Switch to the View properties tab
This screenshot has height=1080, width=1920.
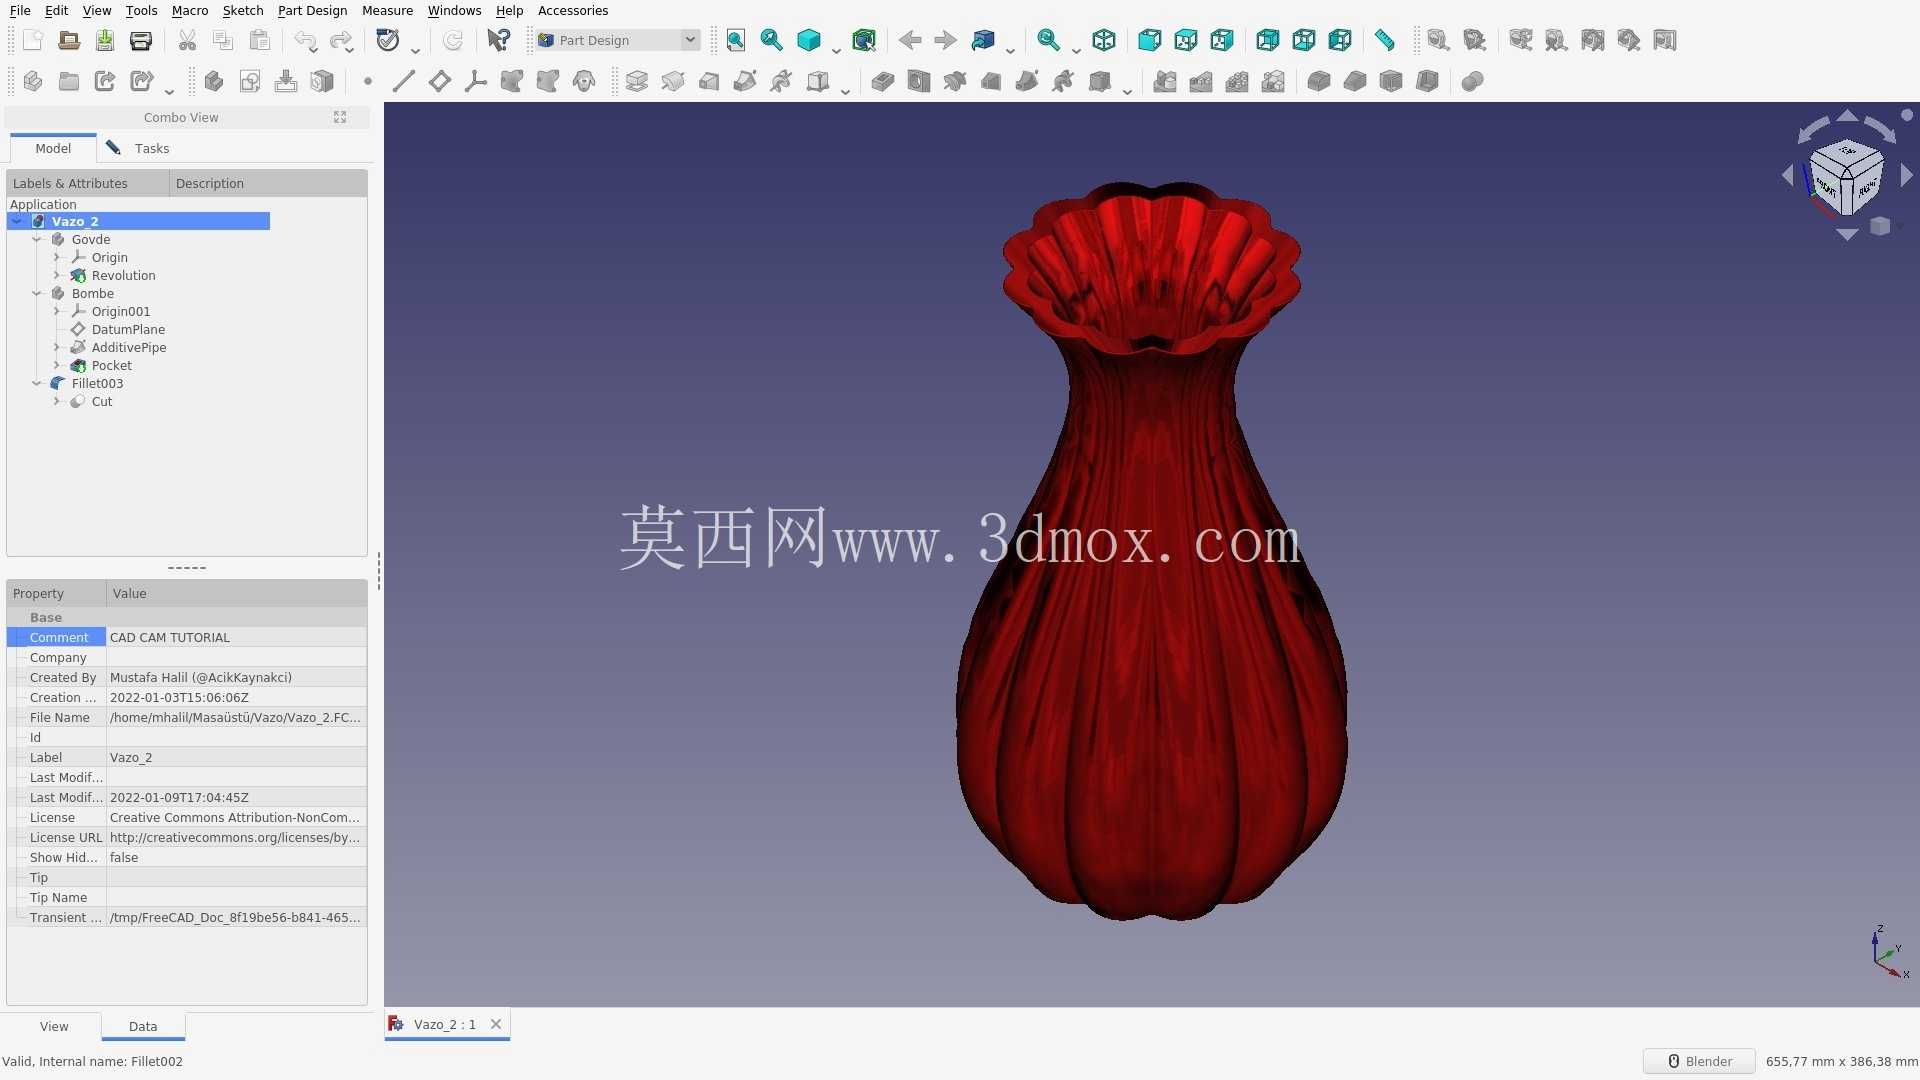click(54, 1026)
